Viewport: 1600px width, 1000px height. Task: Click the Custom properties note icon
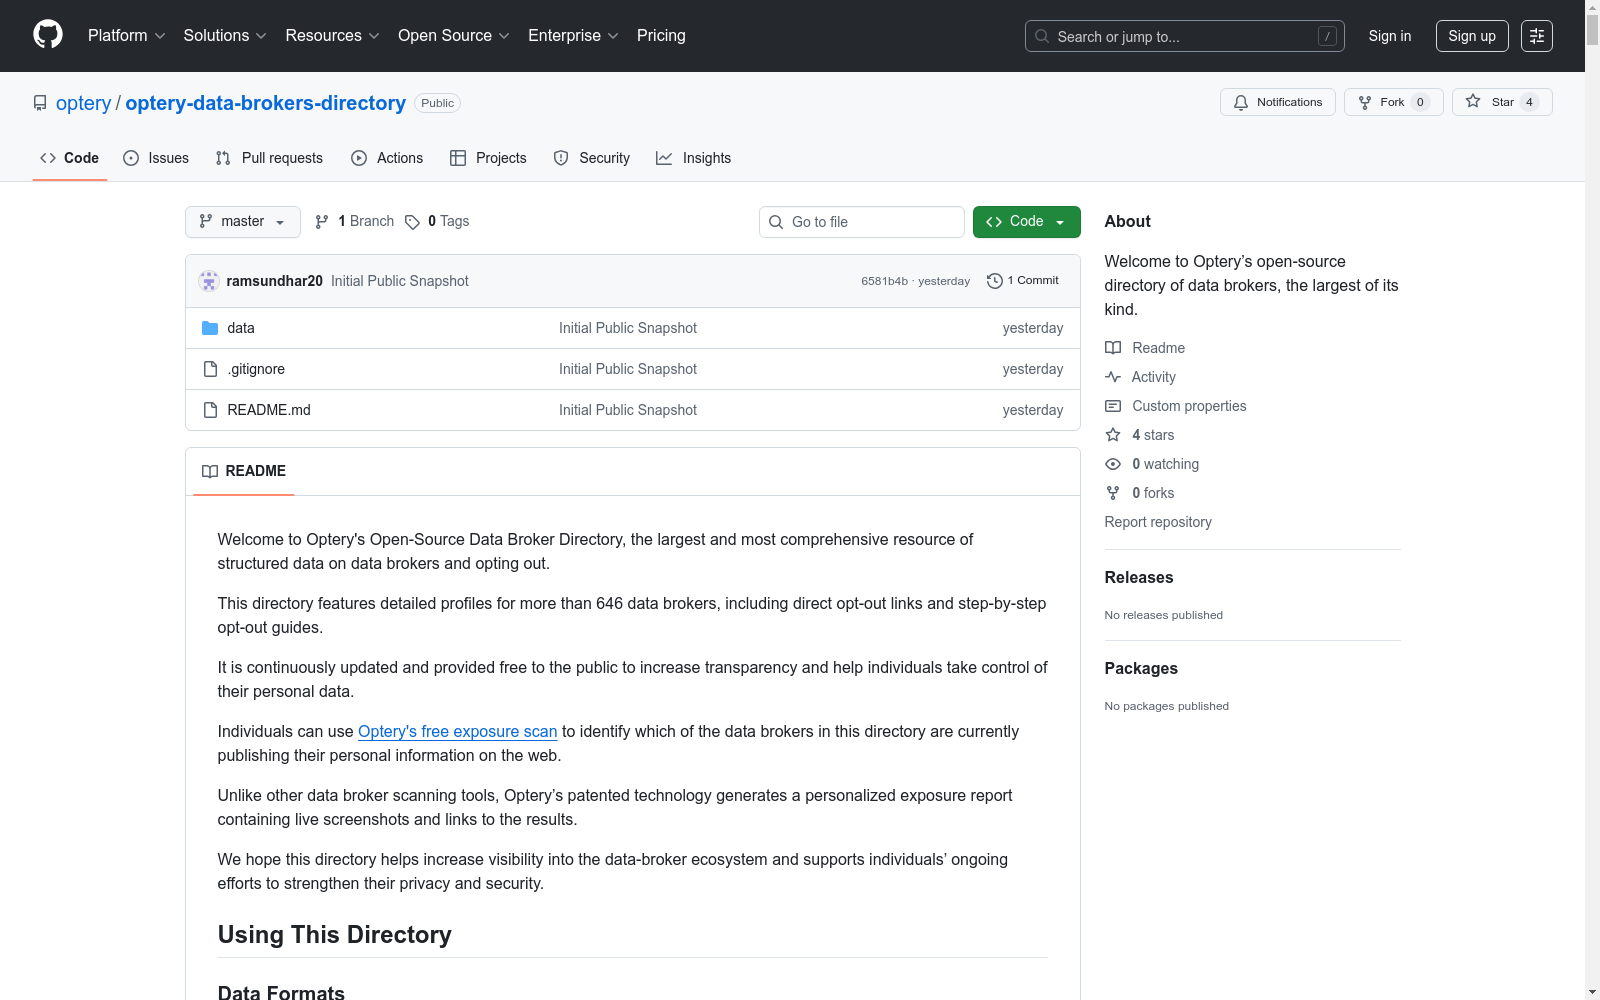[1113, 406]
